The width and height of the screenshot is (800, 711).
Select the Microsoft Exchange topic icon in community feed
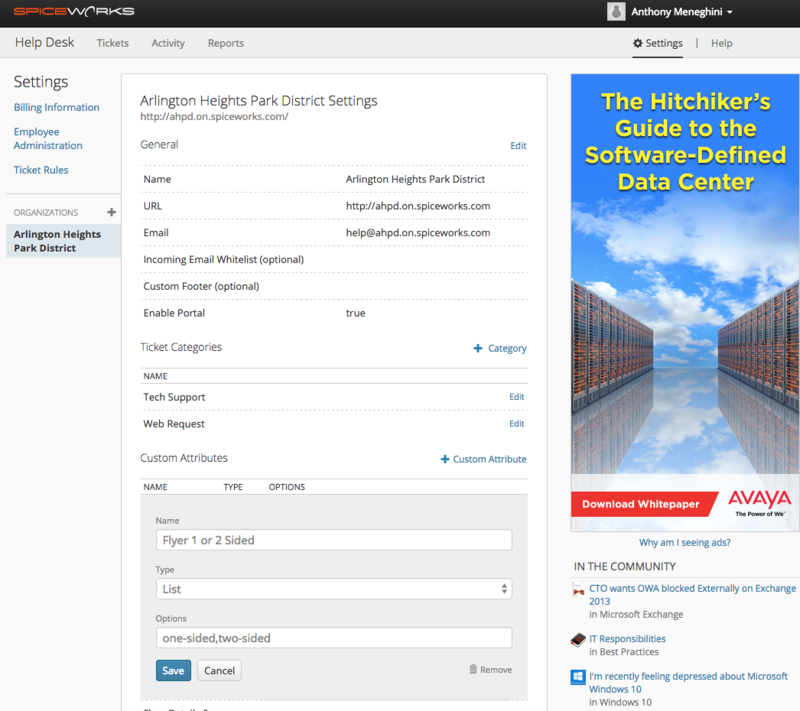coord(576,592)
